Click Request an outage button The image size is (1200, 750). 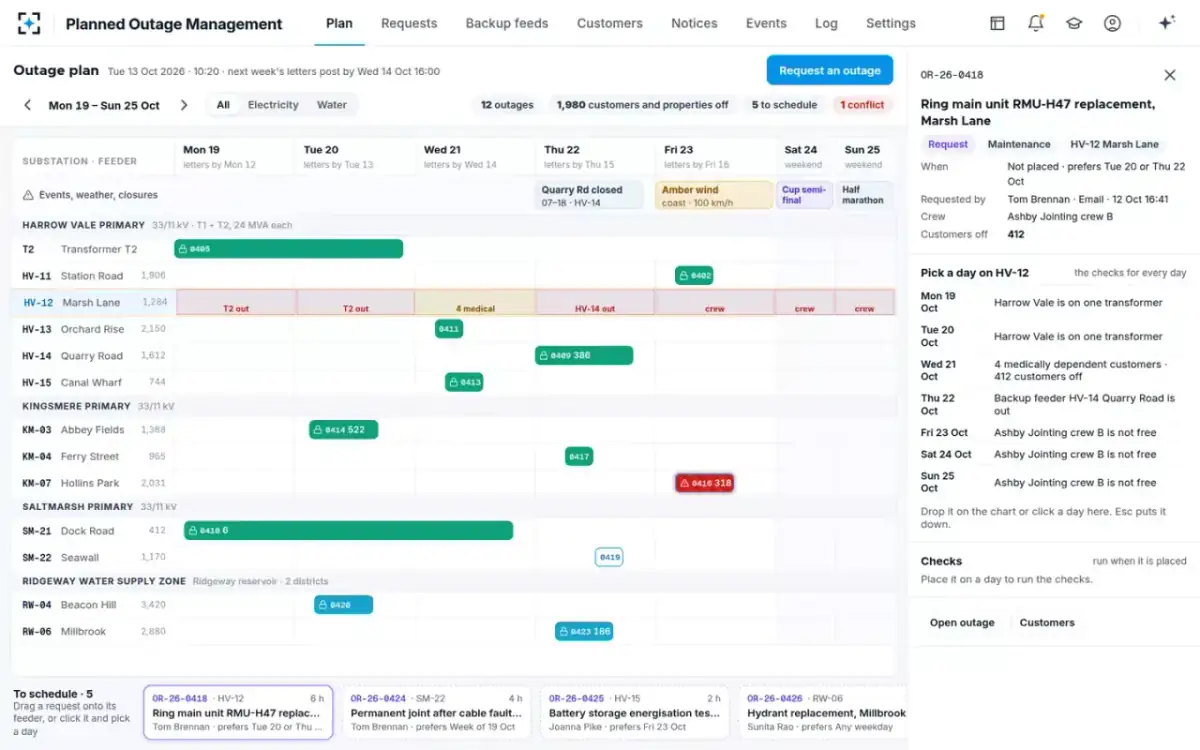(830, 70)
